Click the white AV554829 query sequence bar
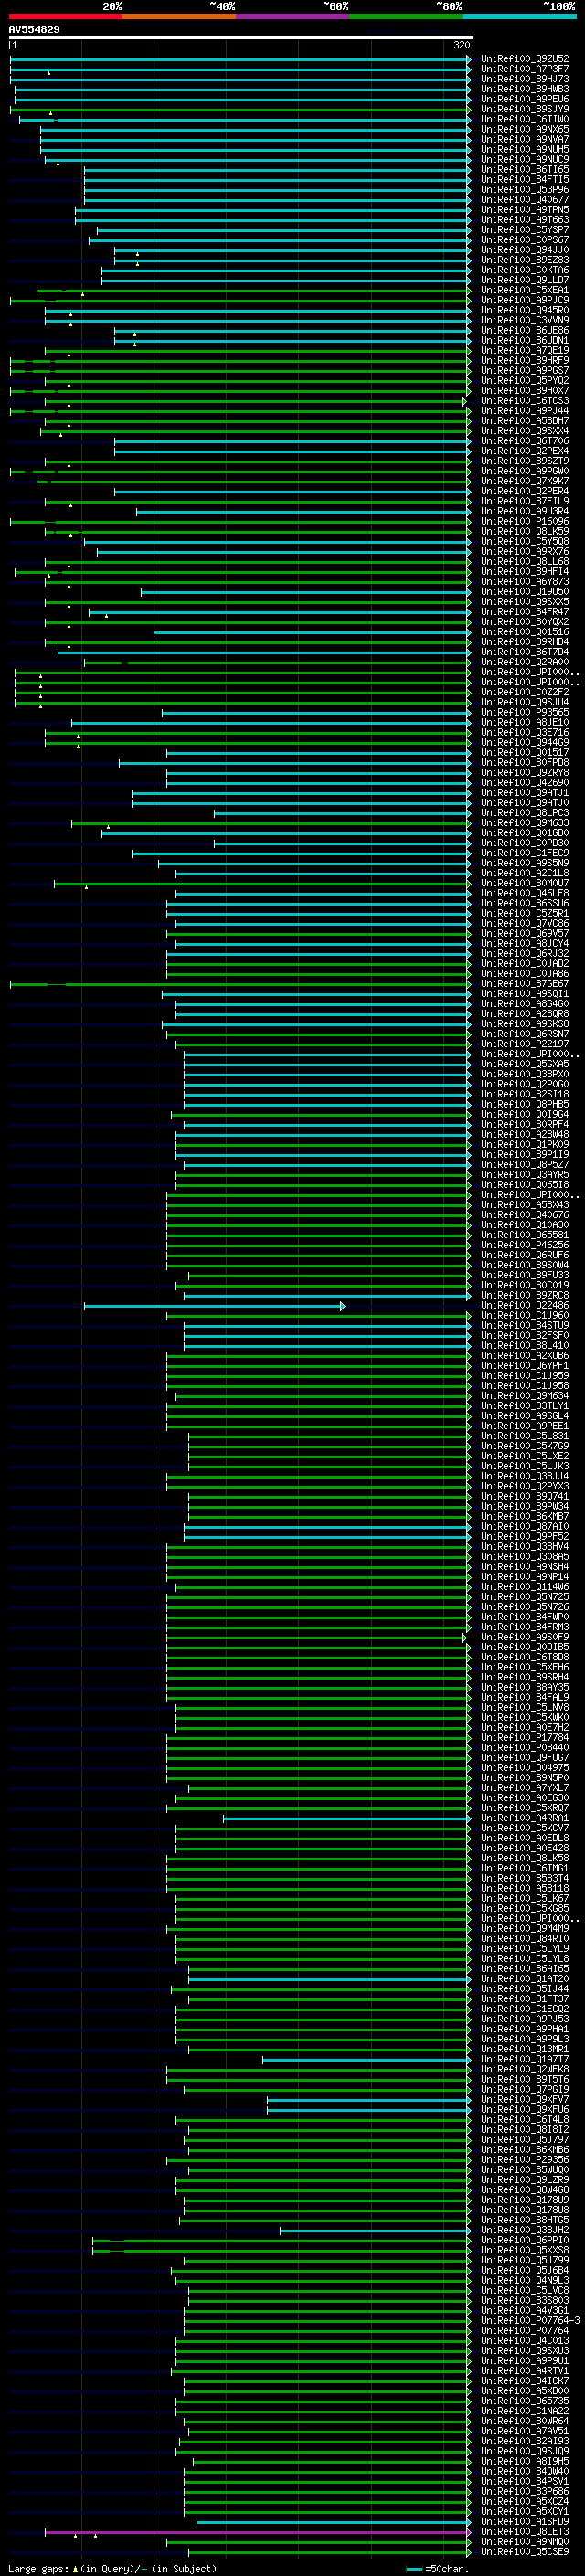 (x=241, y=38)
